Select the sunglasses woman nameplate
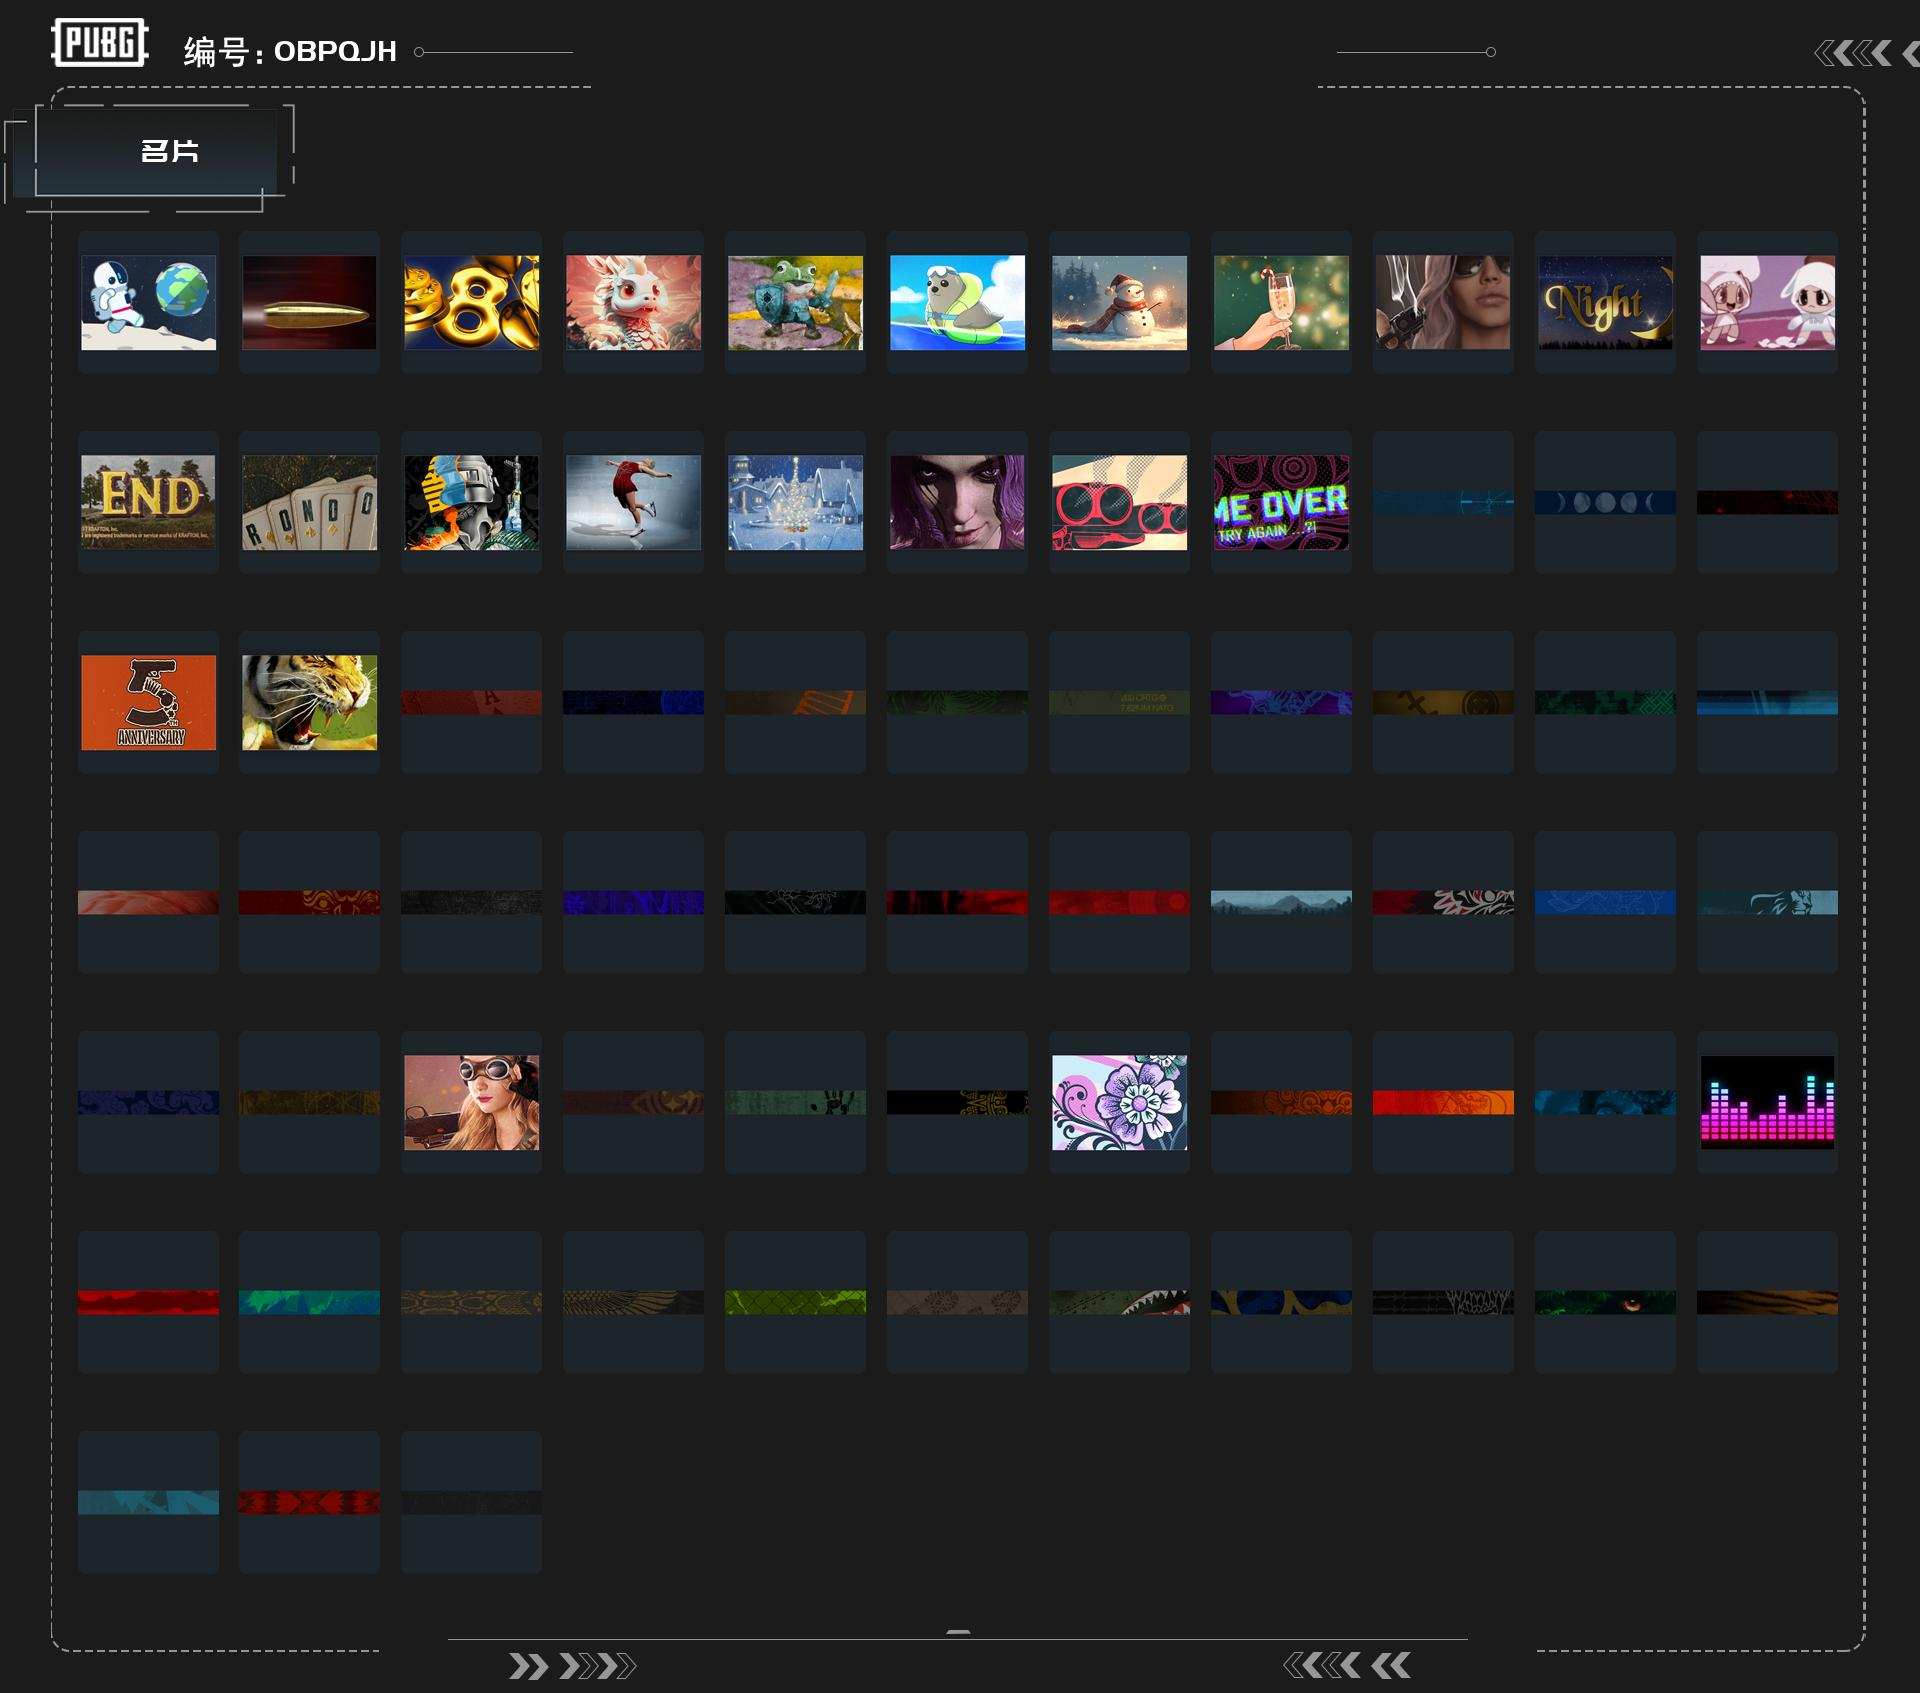Image resolution: width=1920 pixels, height=1693 pixels. pos(1443,302)
